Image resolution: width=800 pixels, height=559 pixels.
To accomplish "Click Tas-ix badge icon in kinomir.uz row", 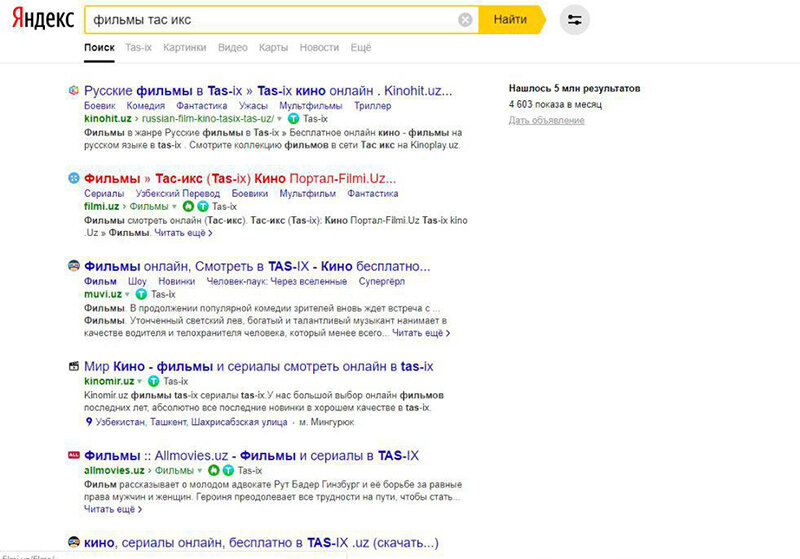I will click(x=154, y=381).
